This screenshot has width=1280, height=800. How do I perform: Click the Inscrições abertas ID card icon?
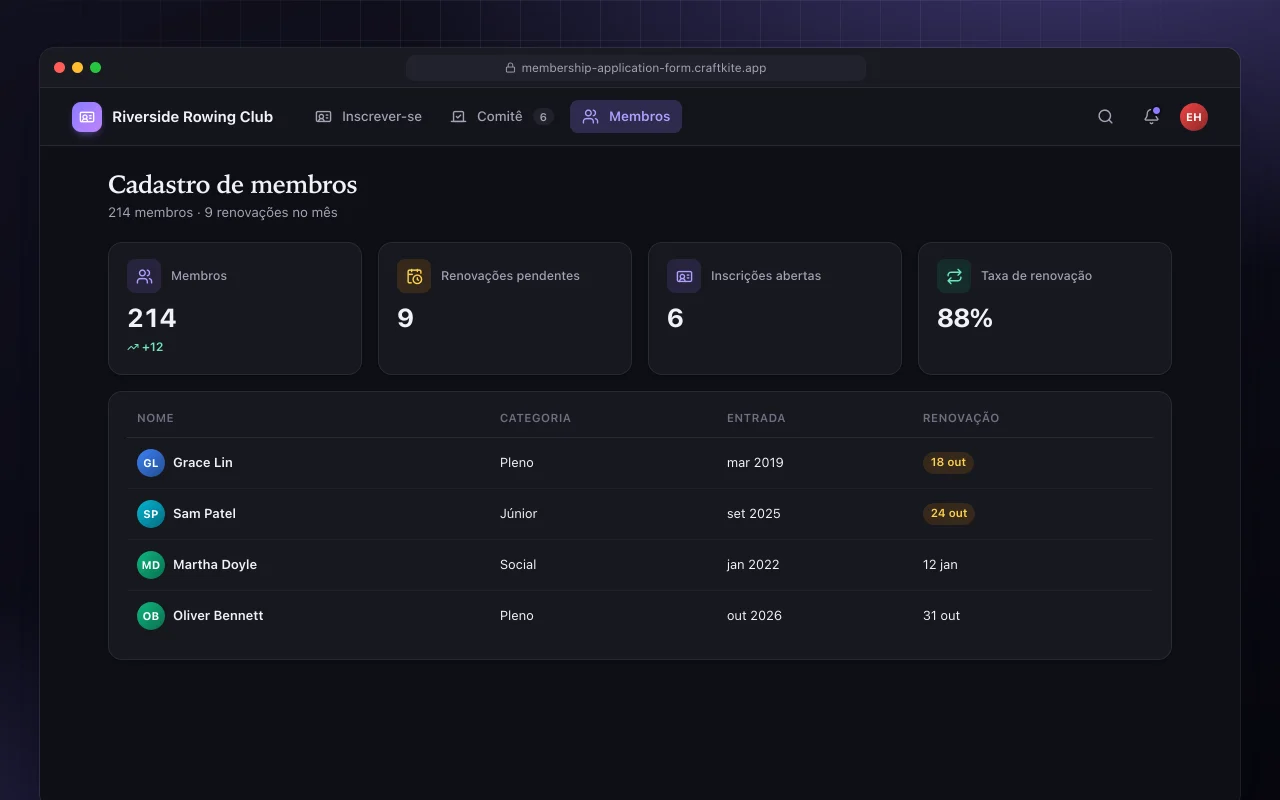[684, 276]
